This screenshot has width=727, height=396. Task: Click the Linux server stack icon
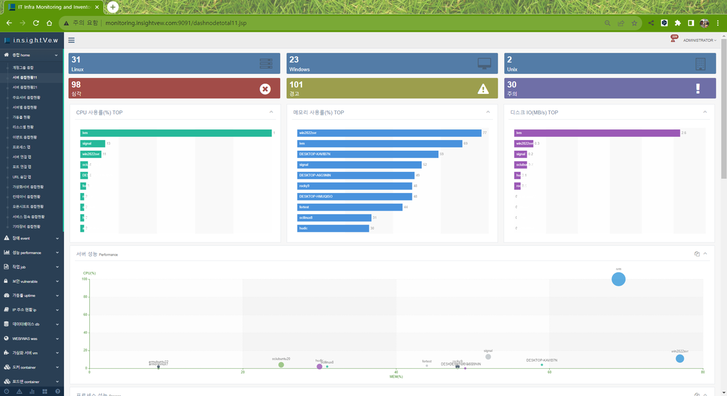(x=266, y=64)
